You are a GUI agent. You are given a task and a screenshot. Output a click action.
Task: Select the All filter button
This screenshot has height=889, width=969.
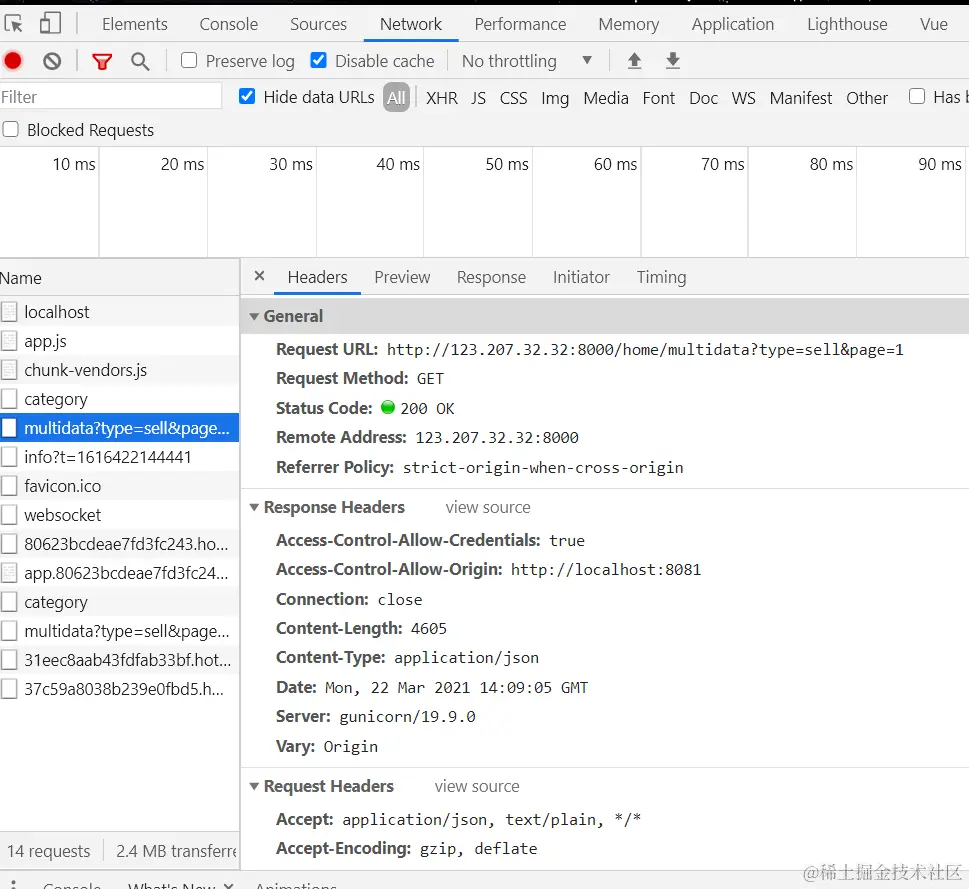pyautogui.click(x=396, y=97)
